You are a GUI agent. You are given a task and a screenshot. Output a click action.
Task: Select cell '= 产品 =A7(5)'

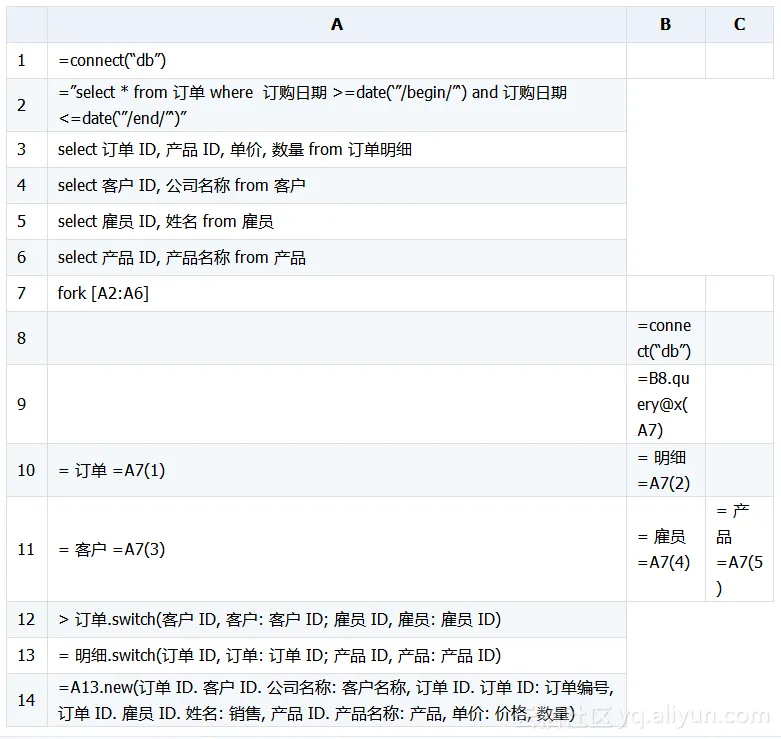pyautogui.click(x=740, y=549)
